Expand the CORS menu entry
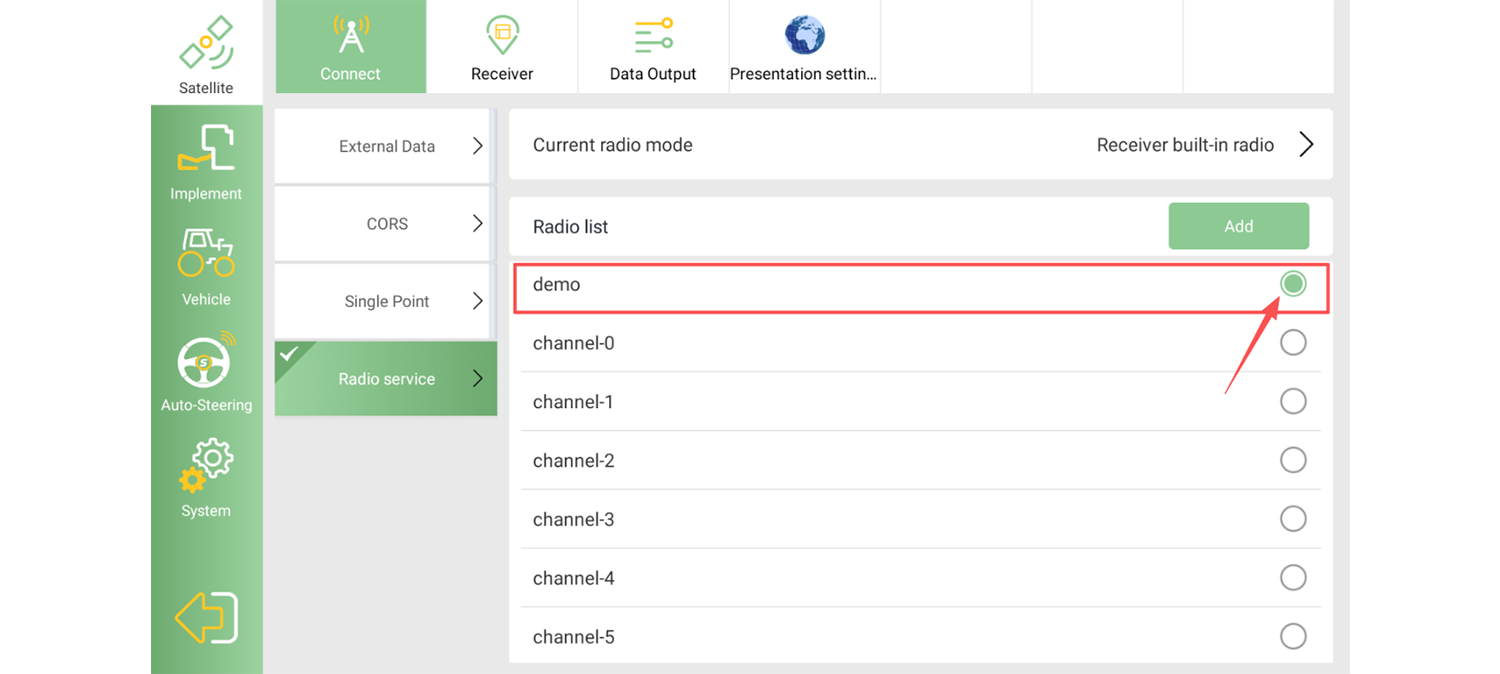This screenshot has width=1500, height=674. [x=385, y=224]
